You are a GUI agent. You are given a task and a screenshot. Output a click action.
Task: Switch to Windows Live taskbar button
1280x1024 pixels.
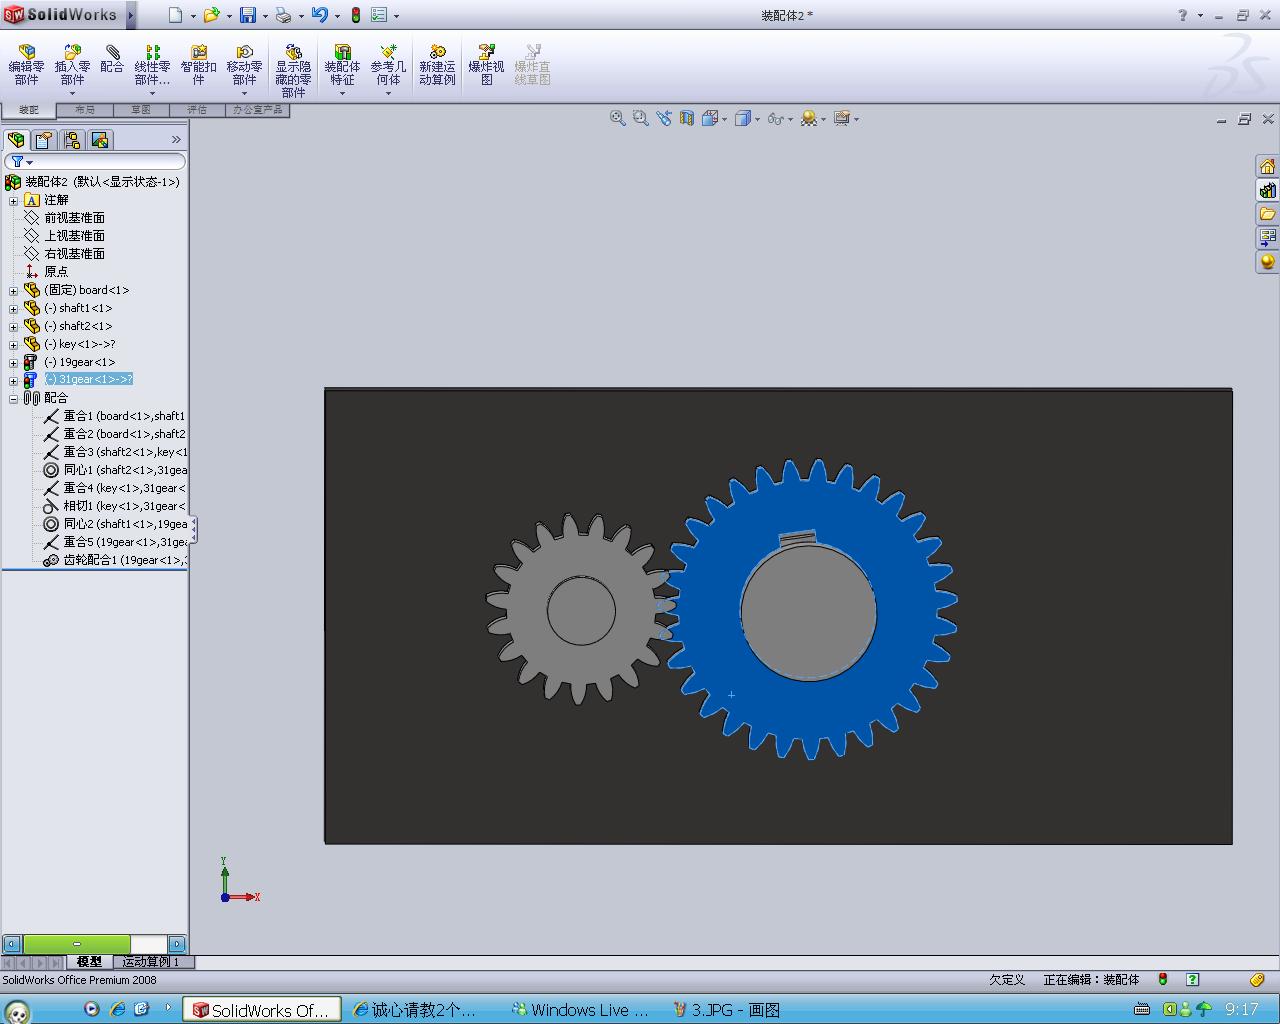pyautogui.click(x=580, y=1010)
